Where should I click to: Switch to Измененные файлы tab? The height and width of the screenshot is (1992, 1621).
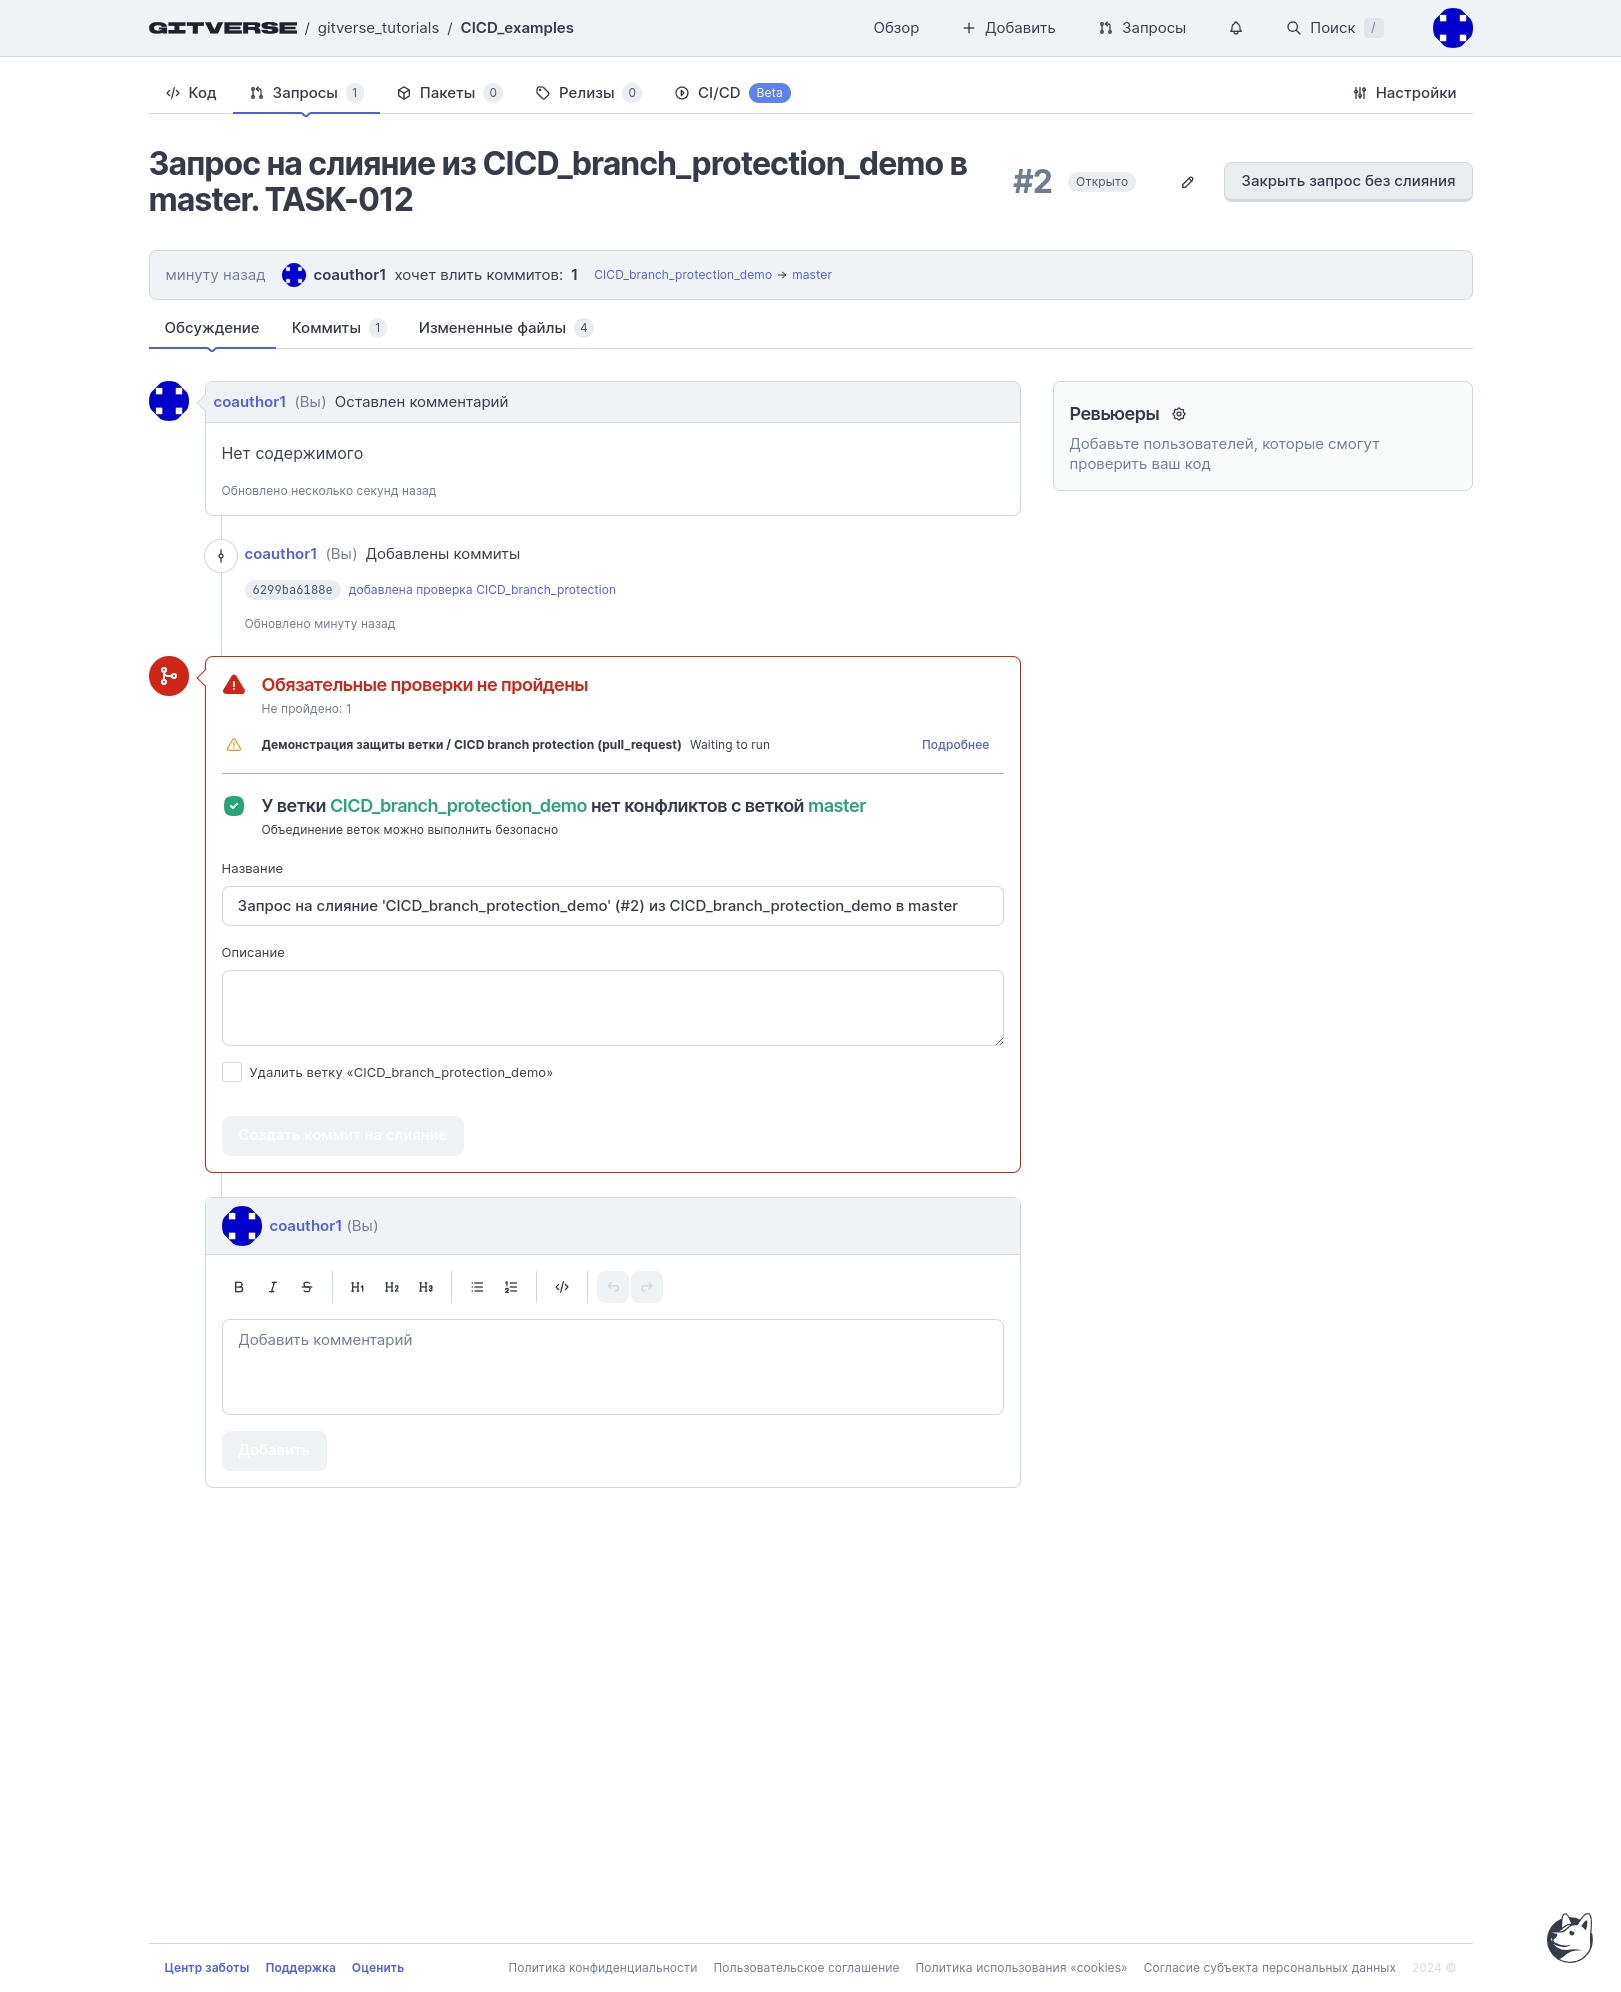506,328
